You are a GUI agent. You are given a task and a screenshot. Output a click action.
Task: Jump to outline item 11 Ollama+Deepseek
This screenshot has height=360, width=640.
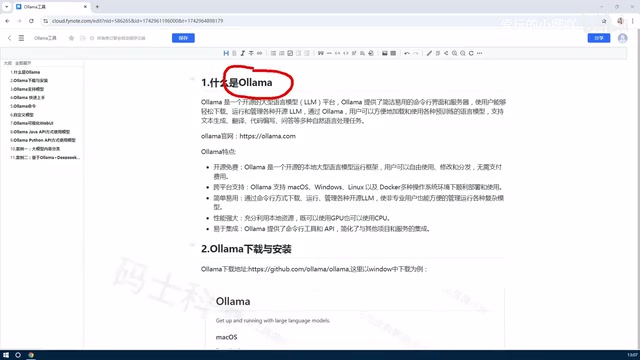(45, 157)
